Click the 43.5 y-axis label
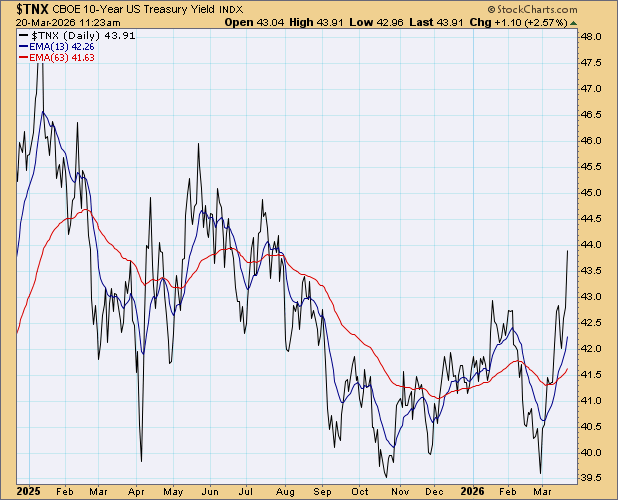 click(x=592, y=271)
